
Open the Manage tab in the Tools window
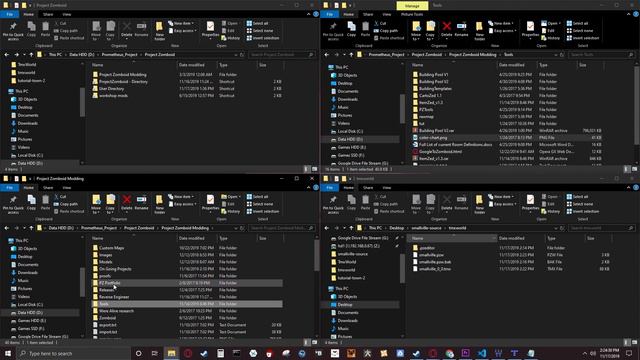tap(412, 5)
